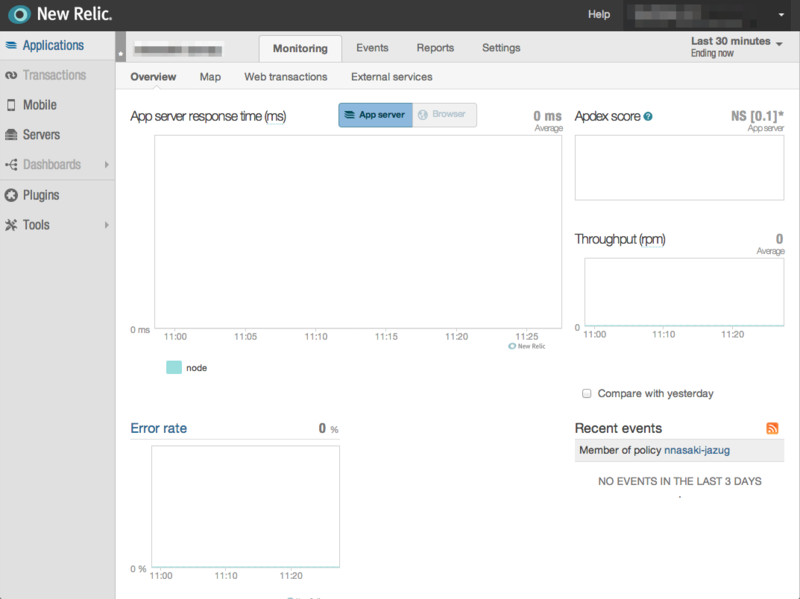Switch to the Monitoring tab
The width and height of the screenshot is (800, 599).
(x=300, y=48)
